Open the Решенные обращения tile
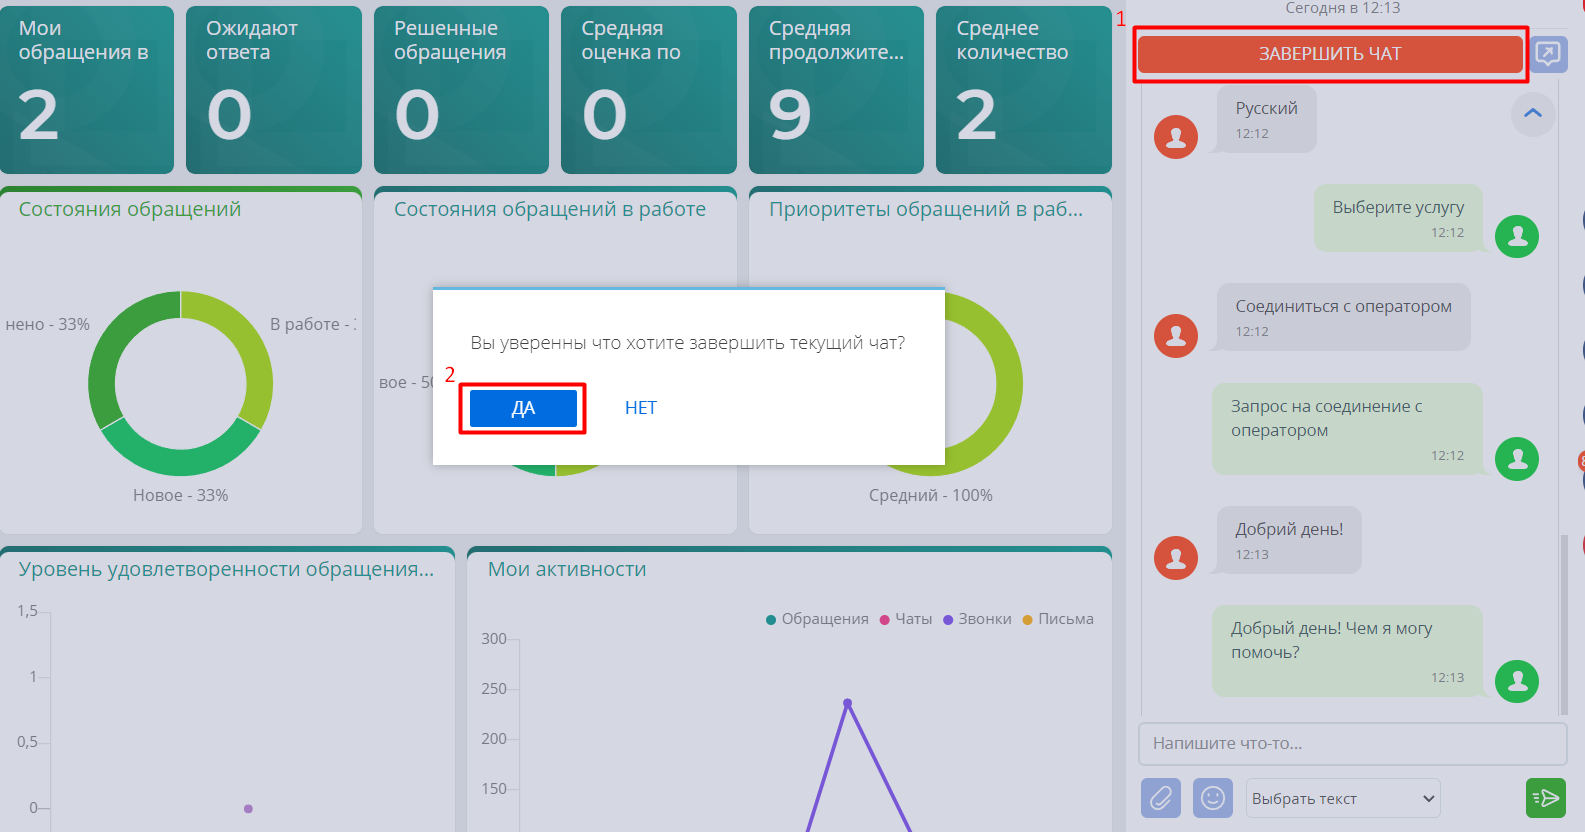 461,90
